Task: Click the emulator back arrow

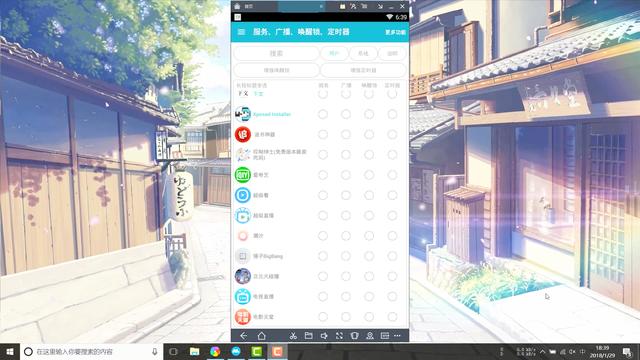Action: pyautogui.click(x=243, y=336)
